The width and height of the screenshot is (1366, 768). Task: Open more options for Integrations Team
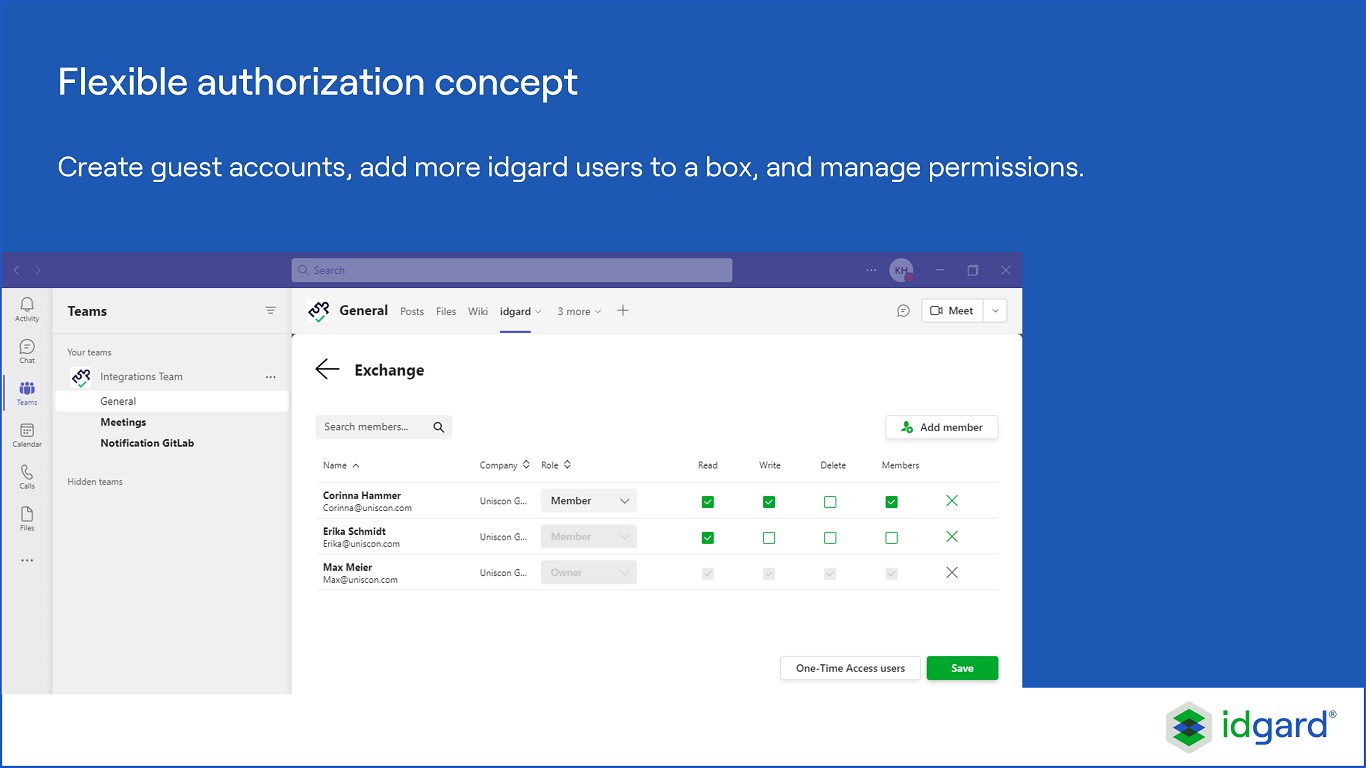point(270,377)
